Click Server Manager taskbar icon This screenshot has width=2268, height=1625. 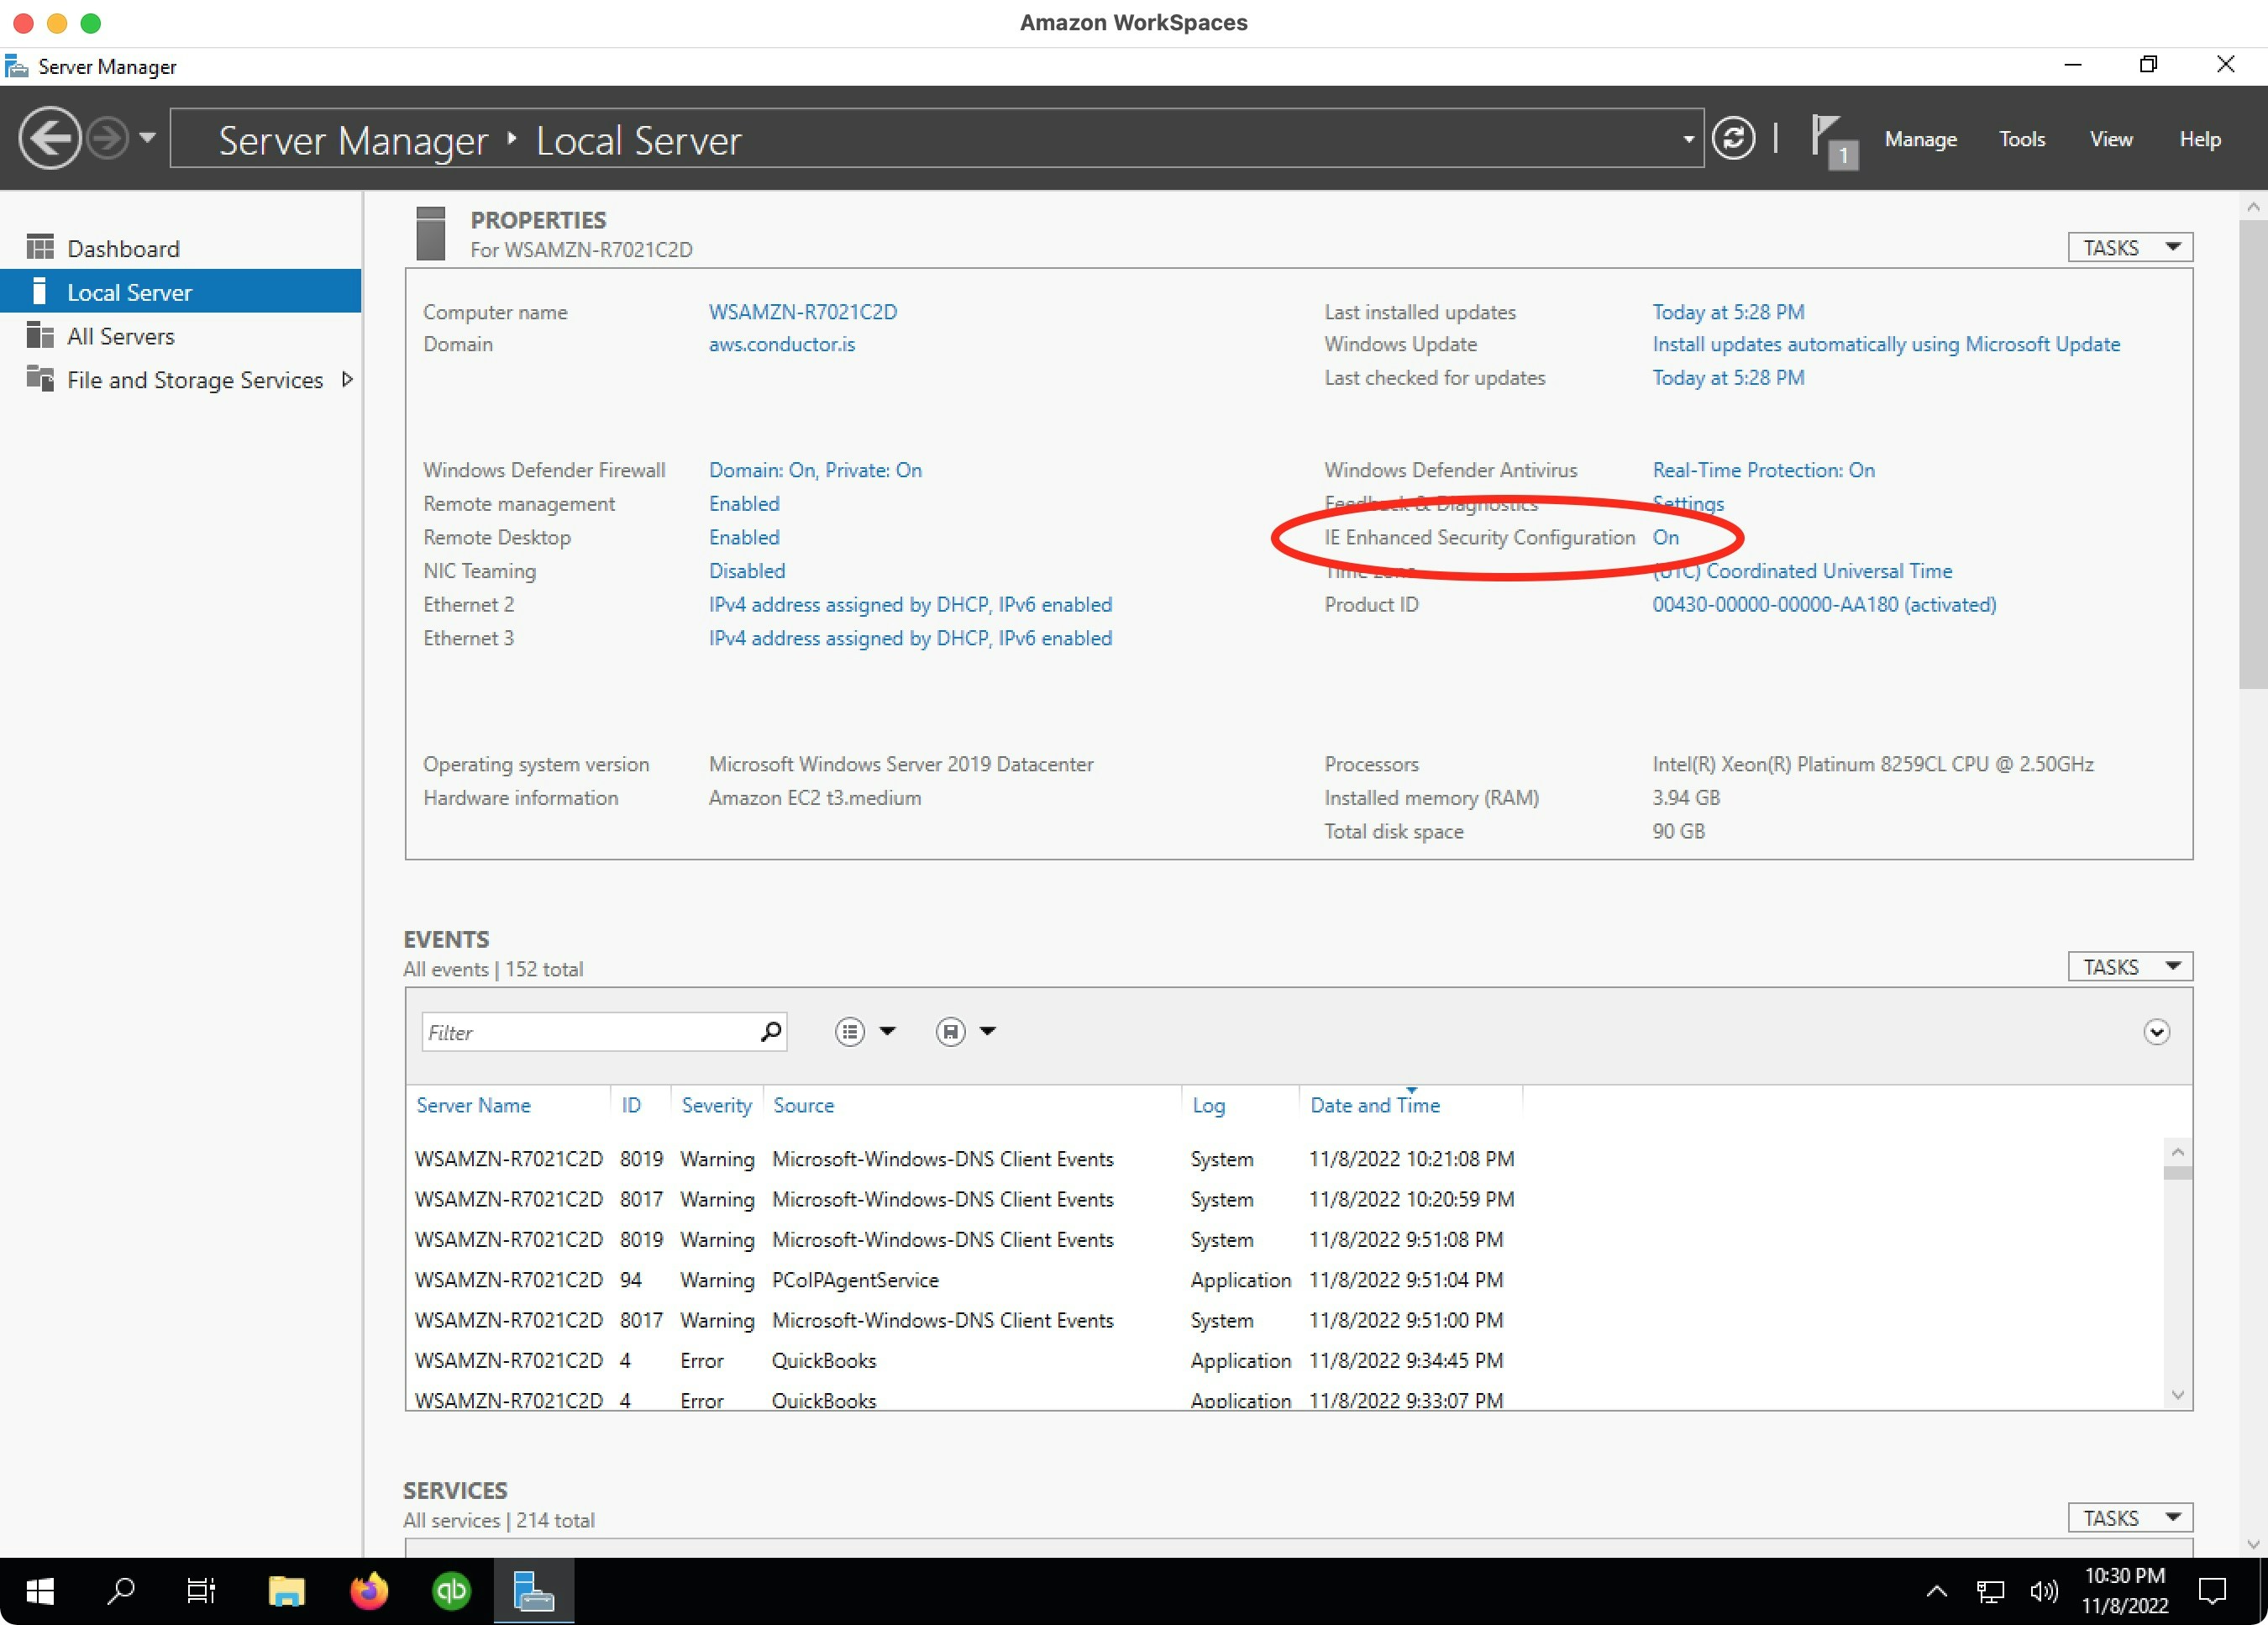click(533, 1590)
